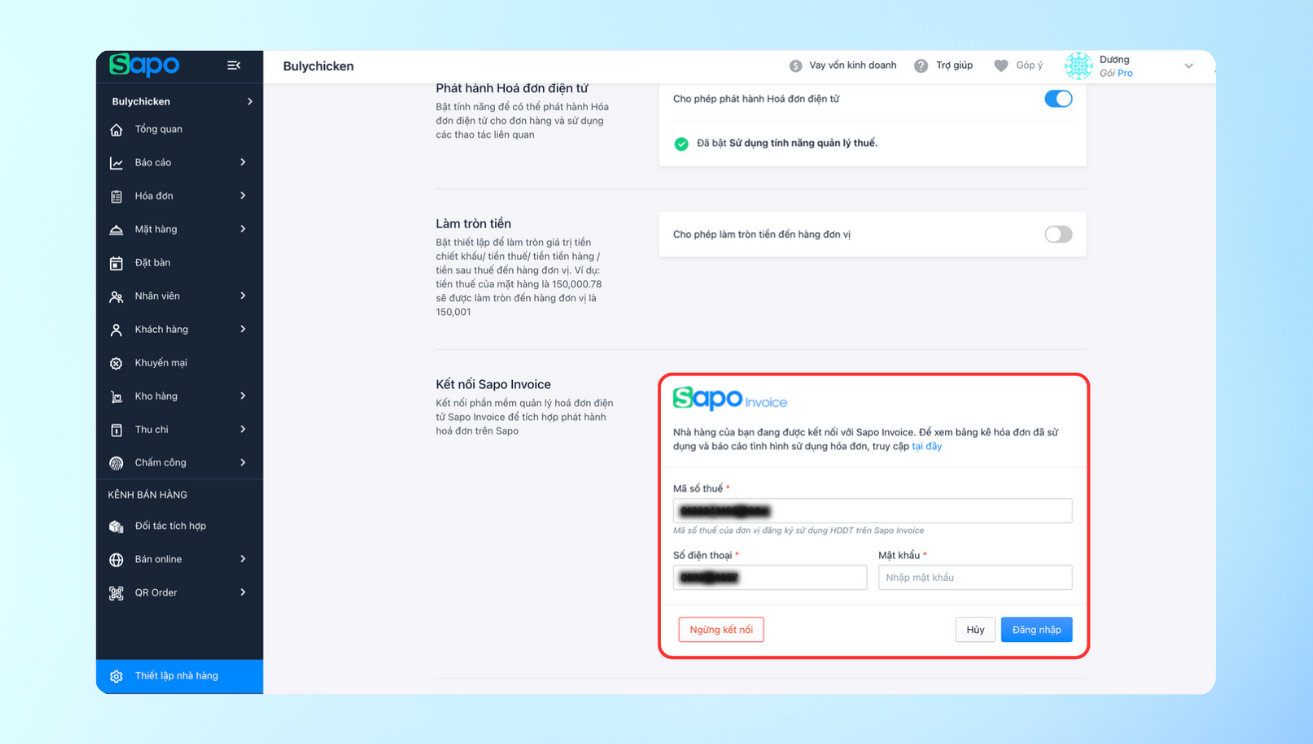Click the dollar coin icon for Vay vốn
Screen dimensions: 1313x744
(x=796, y=66)
